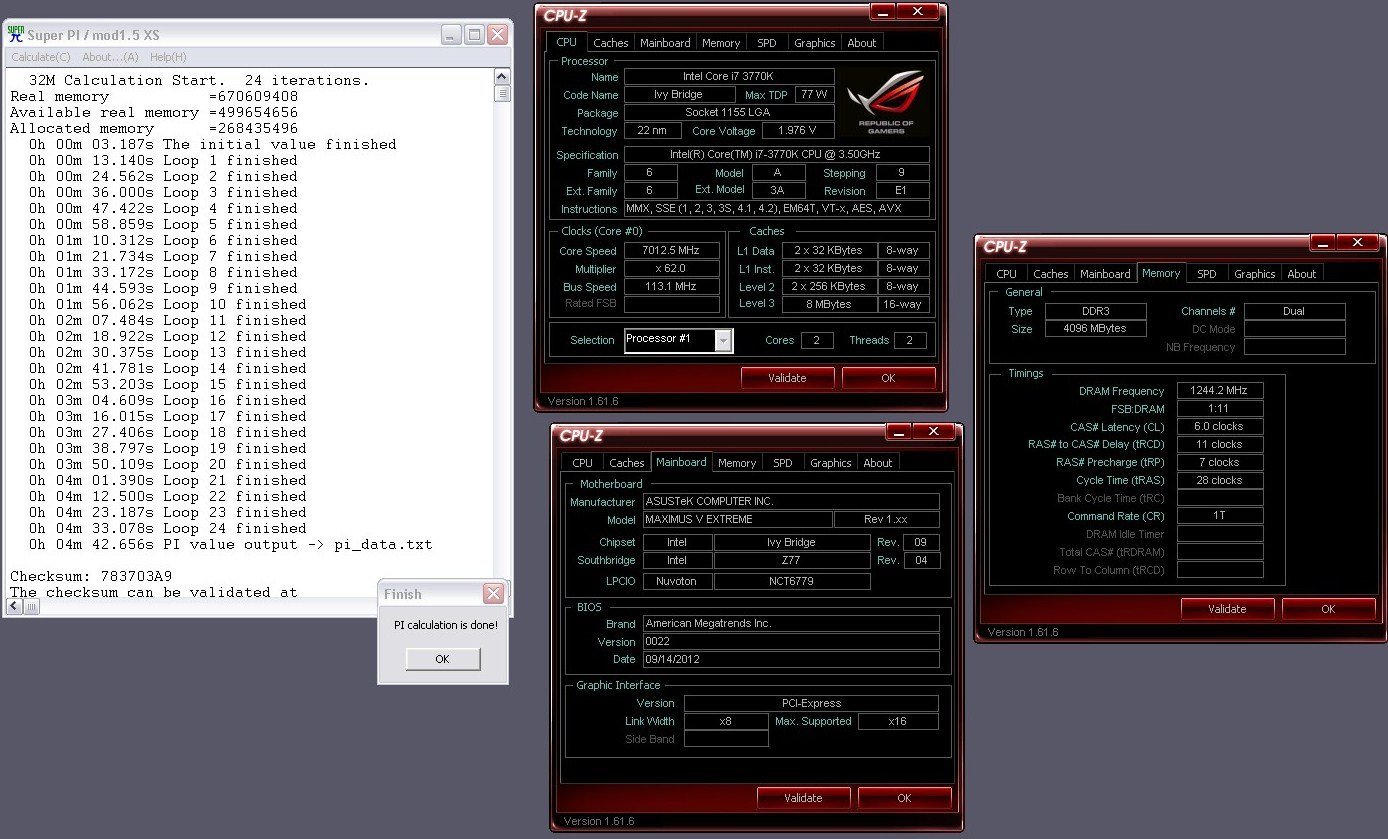Go to About tab in CPU-Z memory timings window
The width and height of the screenshot is (1388, 839).
pyautogui.click(x=1301, y=274)
